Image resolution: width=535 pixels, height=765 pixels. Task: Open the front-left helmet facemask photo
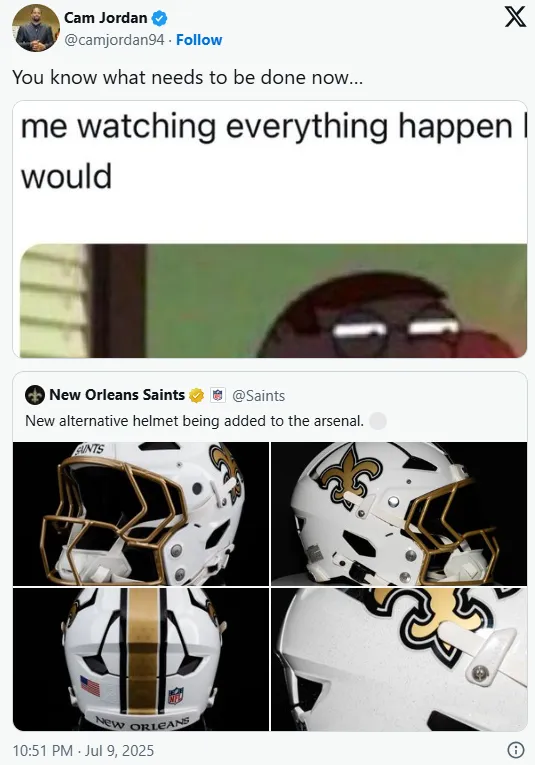pos(141,514)
